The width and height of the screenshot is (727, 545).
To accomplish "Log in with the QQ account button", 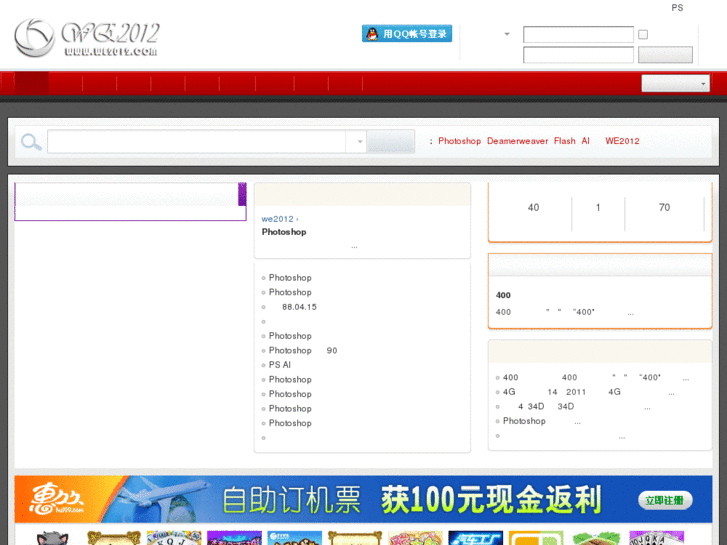I will [407, 34].
